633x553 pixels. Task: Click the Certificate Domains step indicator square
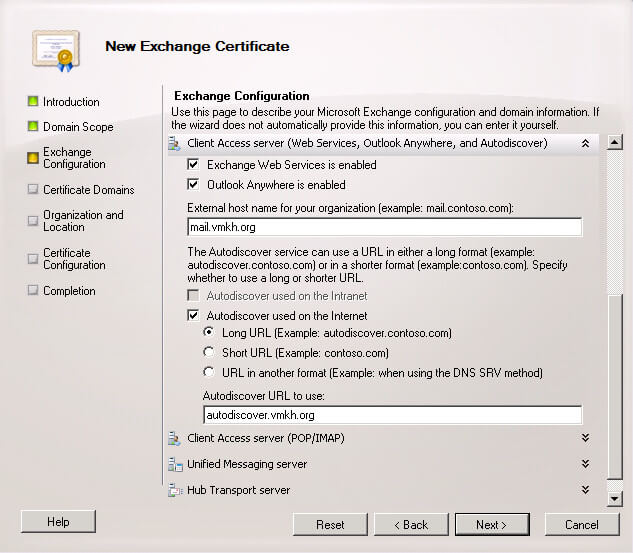coord(33,189)
